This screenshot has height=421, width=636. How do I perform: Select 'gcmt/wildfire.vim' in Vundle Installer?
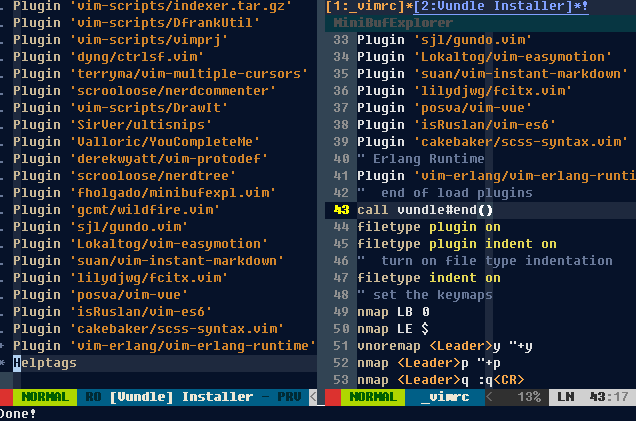click(145, 210)
